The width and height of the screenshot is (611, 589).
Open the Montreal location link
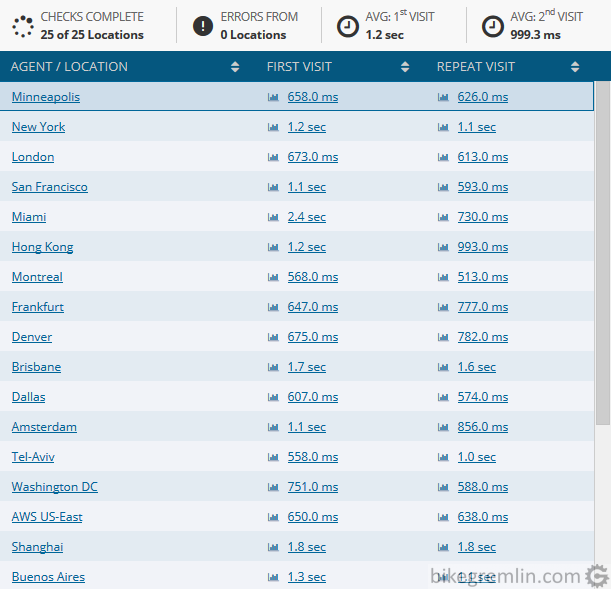click(x=37, y=277)
